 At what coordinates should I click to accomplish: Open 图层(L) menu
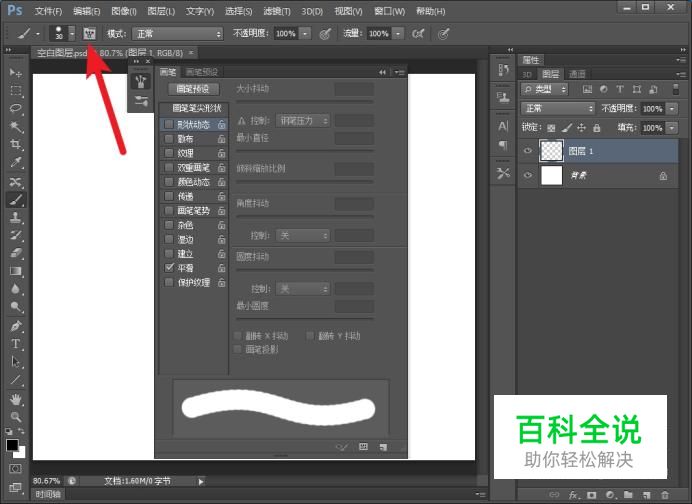click(x=161, y=11)
